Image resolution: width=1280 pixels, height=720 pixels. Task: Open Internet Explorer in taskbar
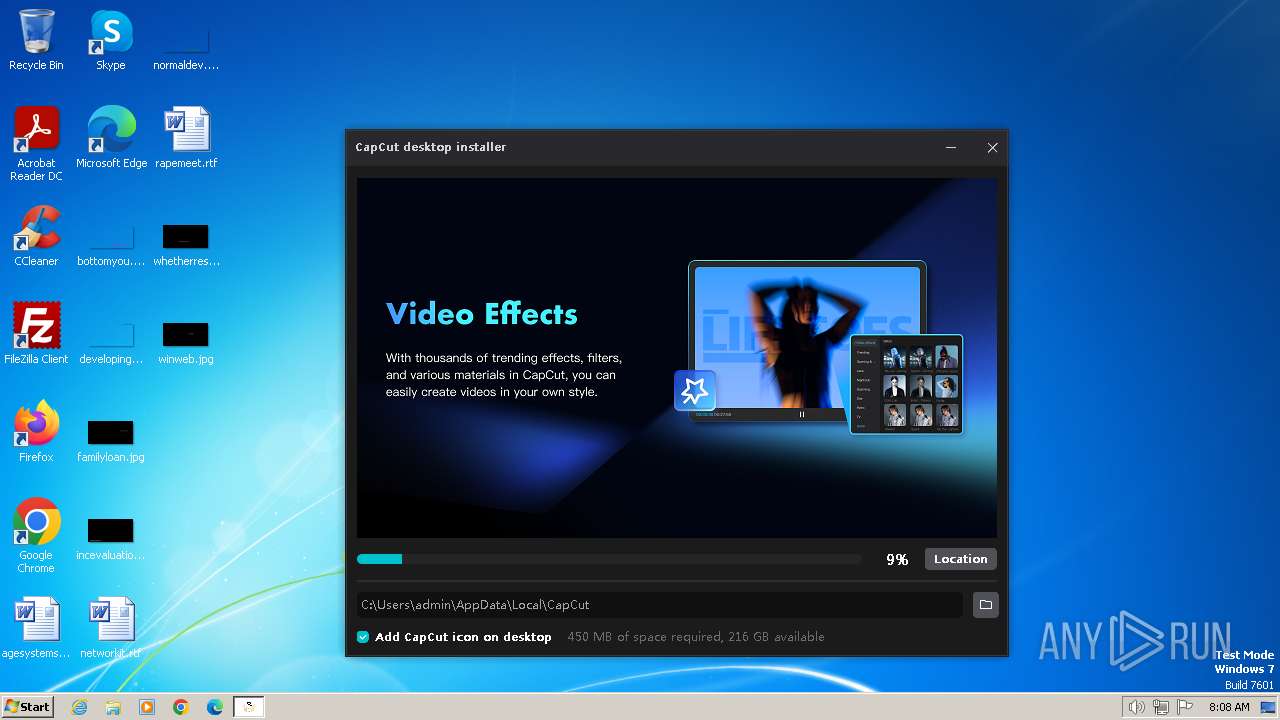tap(79, 707)
